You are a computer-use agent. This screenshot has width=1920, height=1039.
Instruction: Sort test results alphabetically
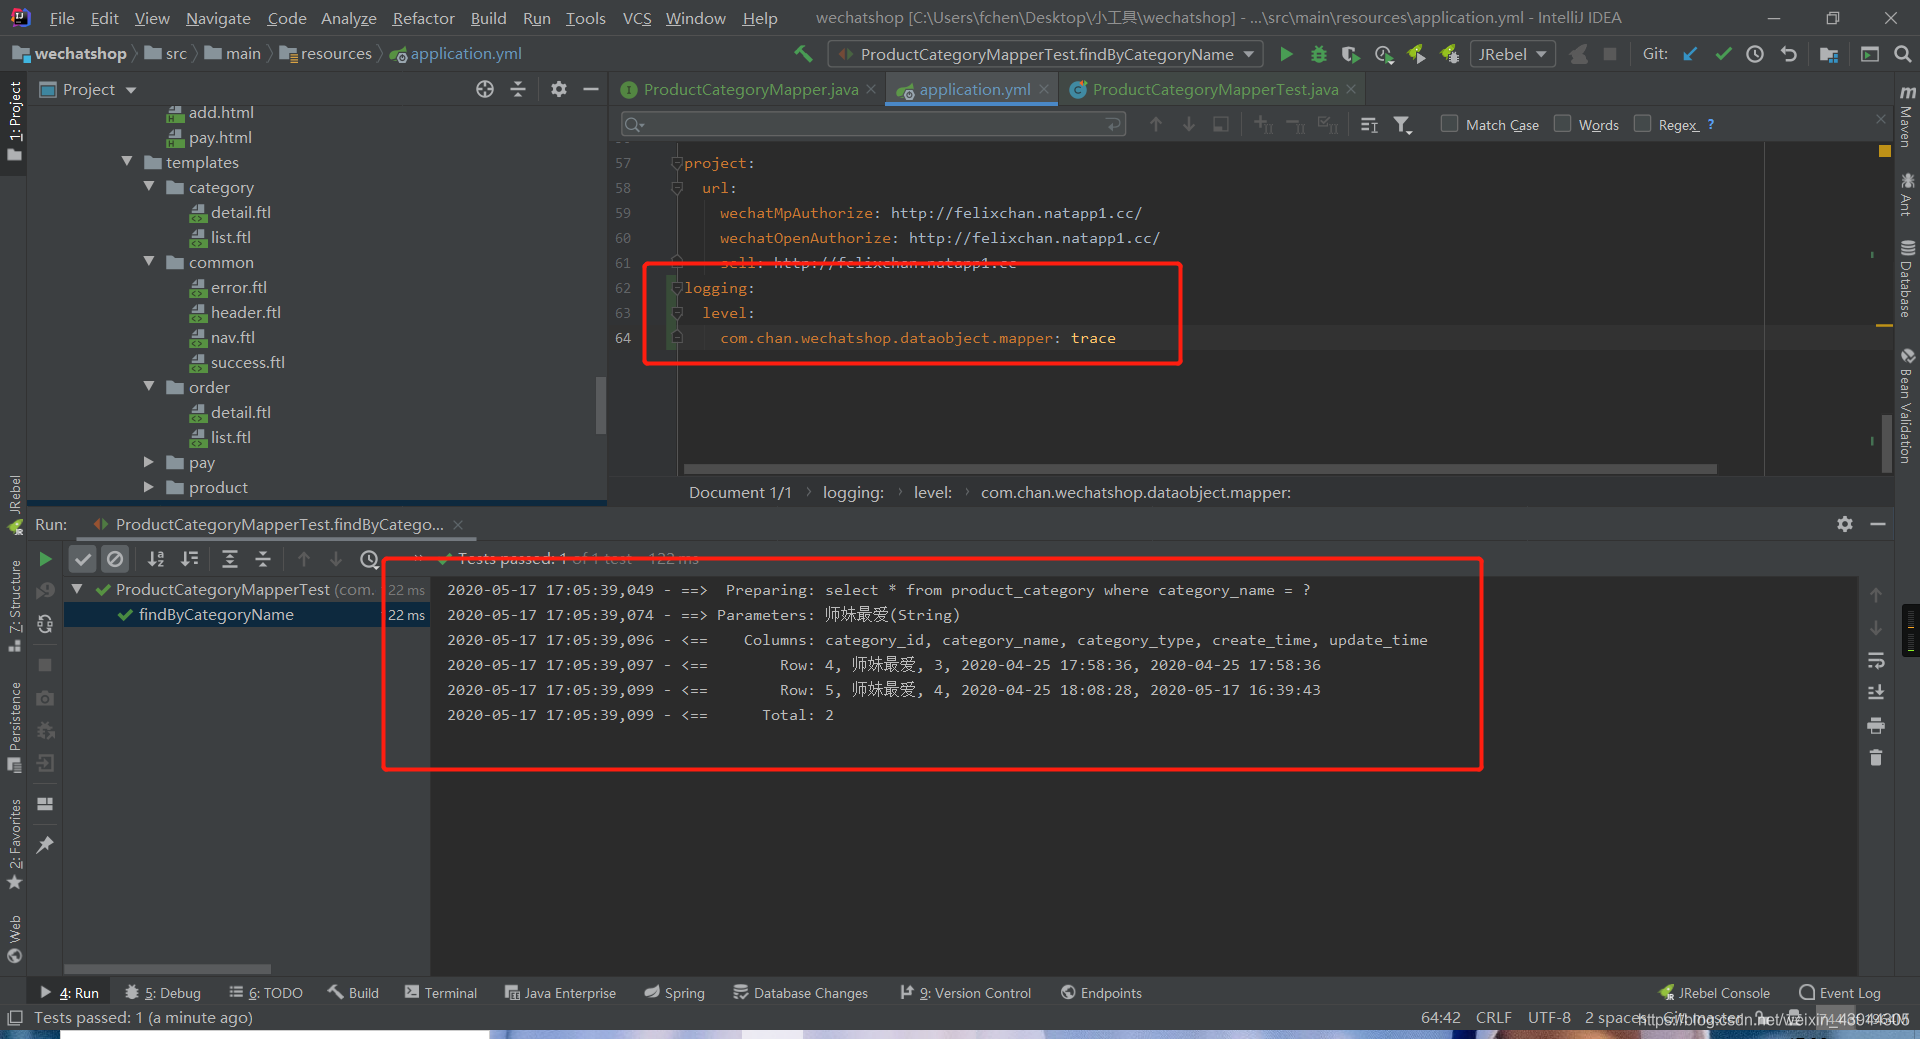coord(156,559)
